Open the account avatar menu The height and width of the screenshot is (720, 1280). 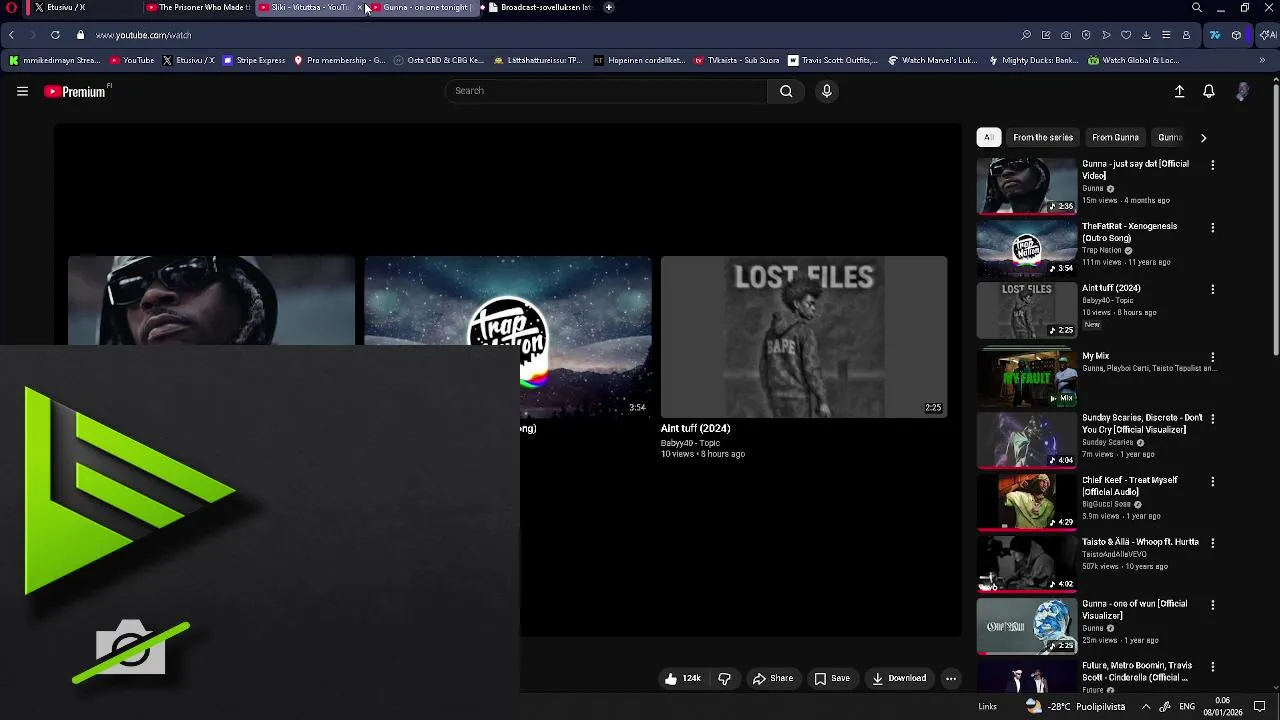pos(1242,91)
